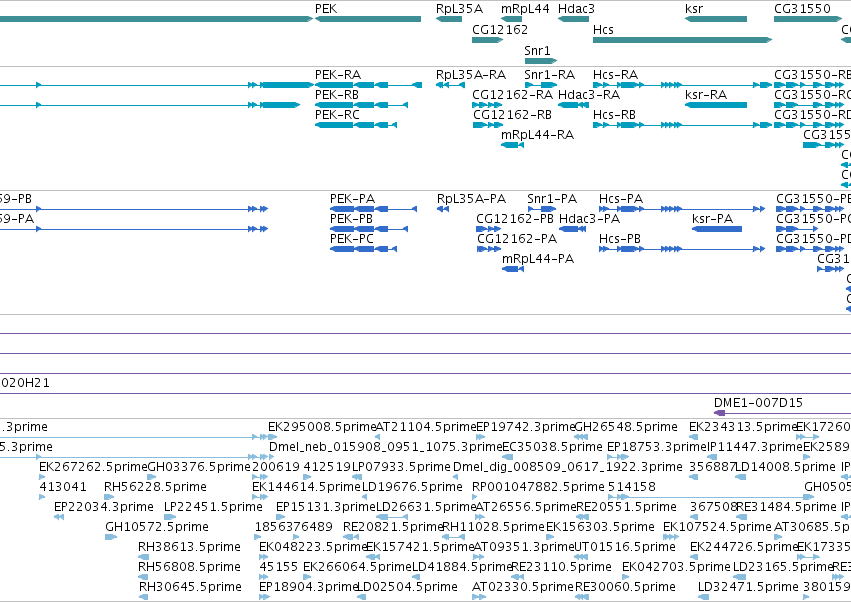The image size is (851, 602).
Task: Click the EK267262.5prime EST label
Action: coord(93,467)
